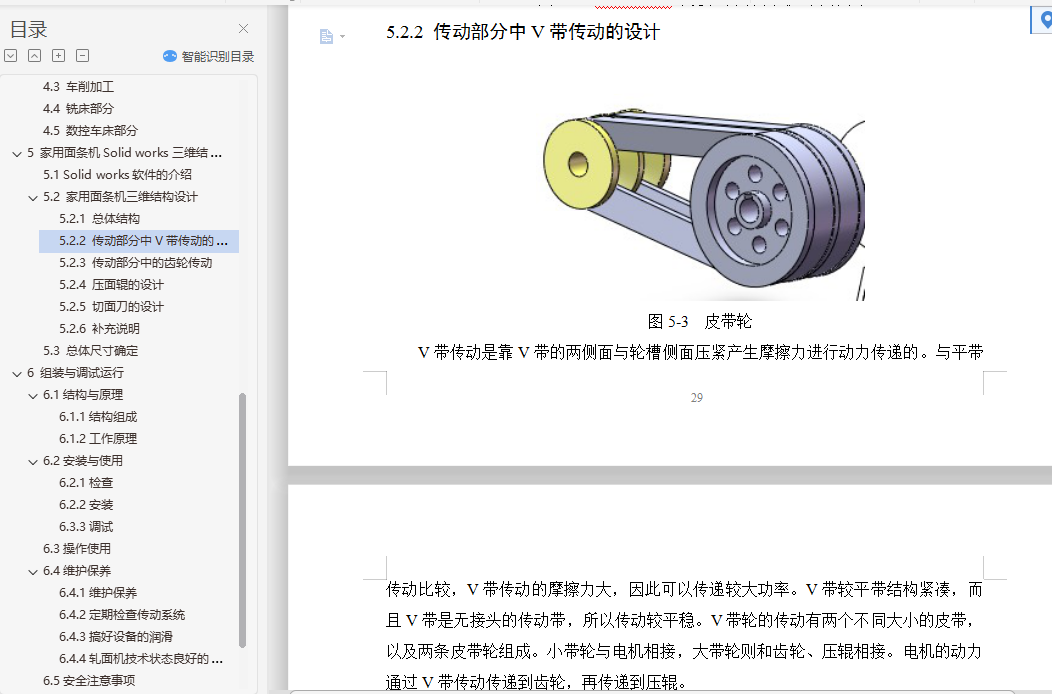Go to 6.4.3 搞好设备的润滑
The width and height of the screenshot is (1052, 694).
[116, 637]
